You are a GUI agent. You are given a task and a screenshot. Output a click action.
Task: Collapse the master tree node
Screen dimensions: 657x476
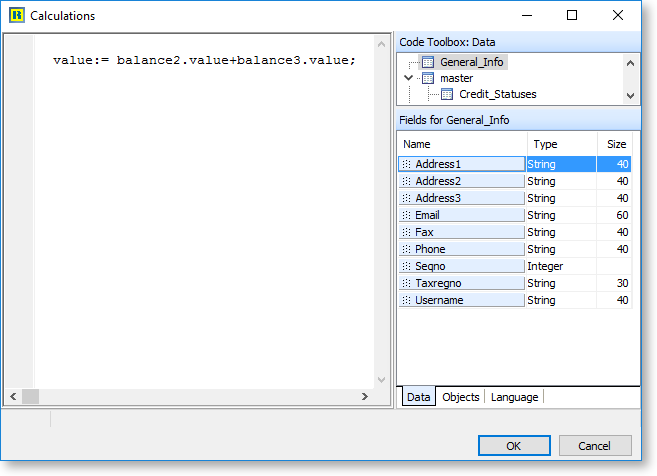pyautogui.click(x=408, y=78)
